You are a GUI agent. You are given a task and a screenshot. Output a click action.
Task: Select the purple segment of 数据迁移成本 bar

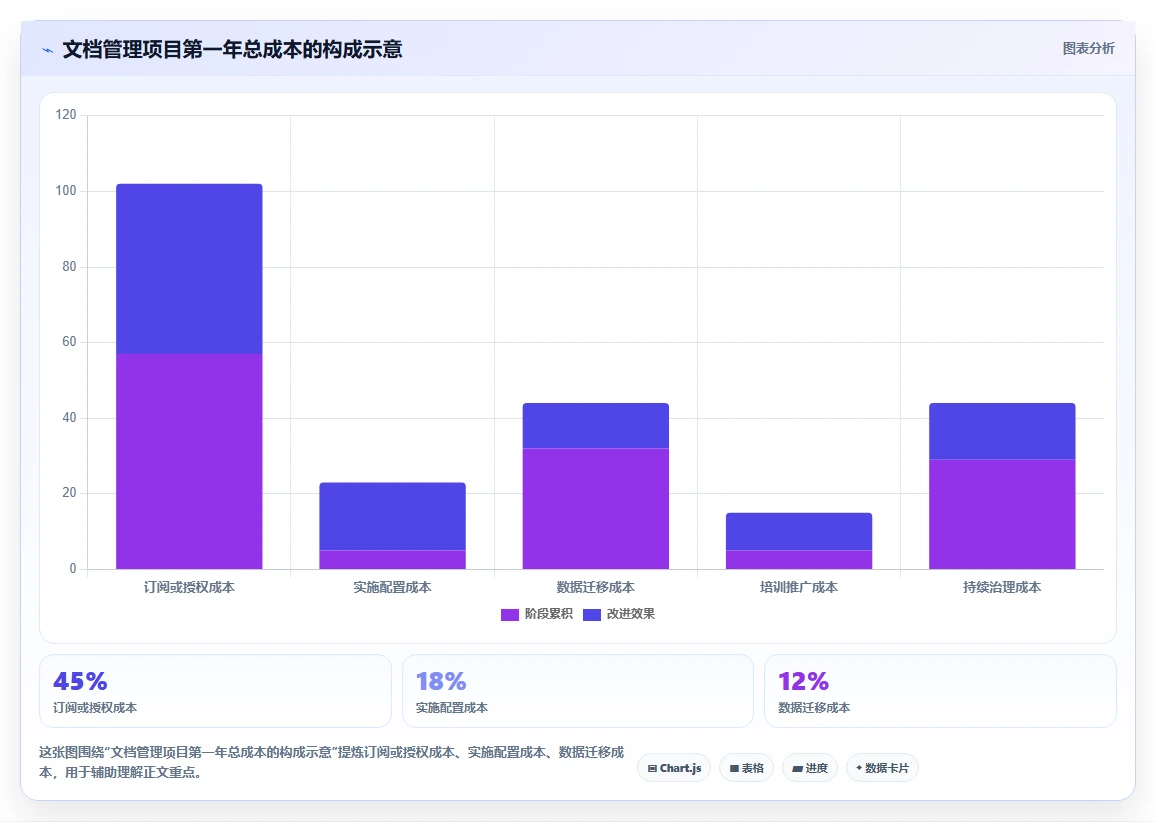[x=596, y=509]
